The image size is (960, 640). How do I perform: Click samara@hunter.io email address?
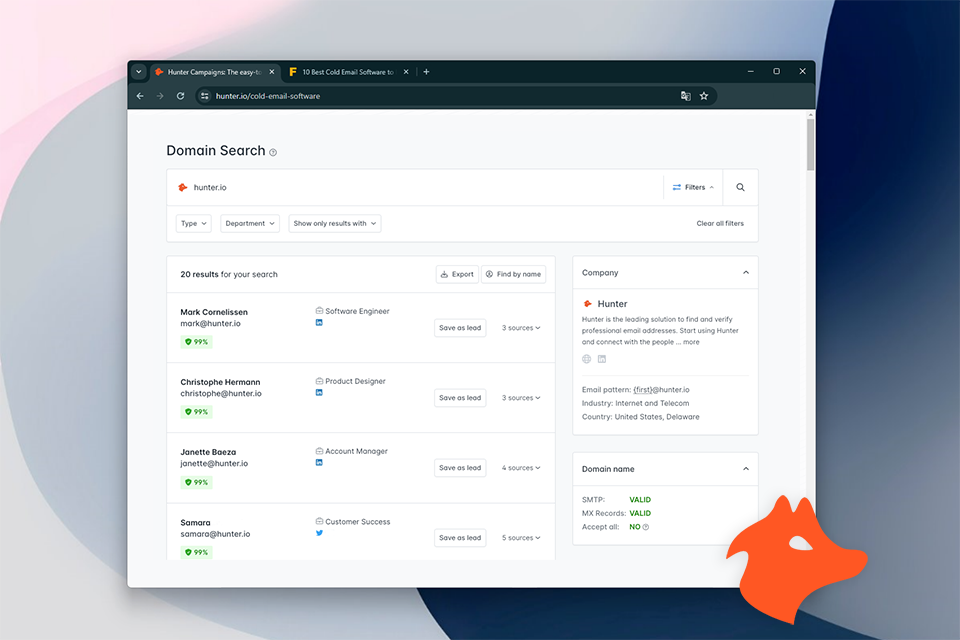click(216, 534)
